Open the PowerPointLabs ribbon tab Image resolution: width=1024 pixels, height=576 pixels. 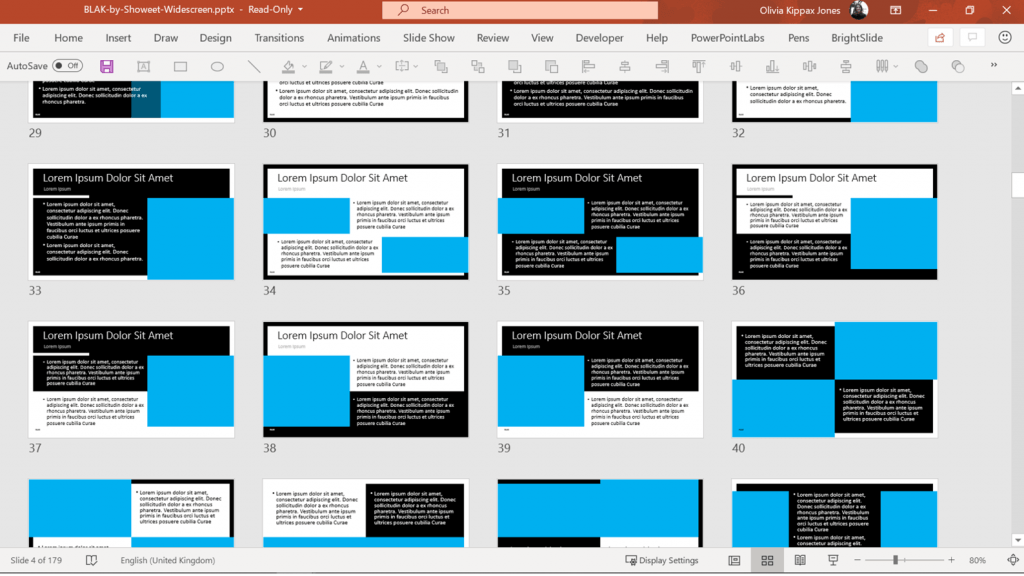726,38
